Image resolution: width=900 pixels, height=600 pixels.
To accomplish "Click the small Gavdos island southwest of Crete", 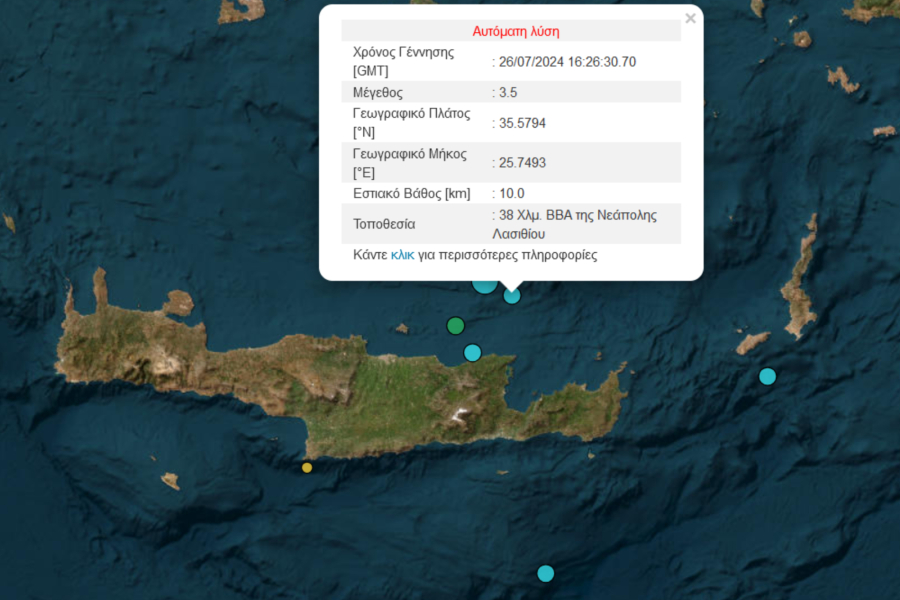I will coord(170,480).
